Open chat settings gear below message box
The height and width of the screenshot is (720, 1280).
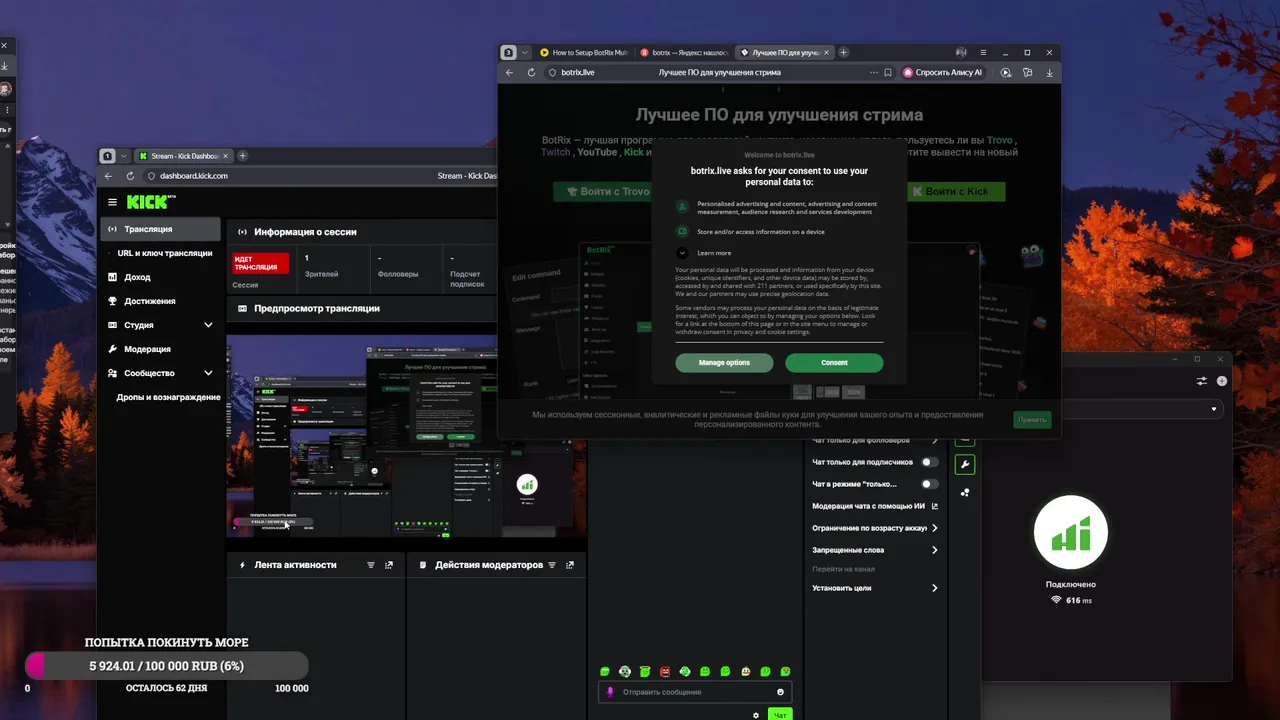(756, 715)
